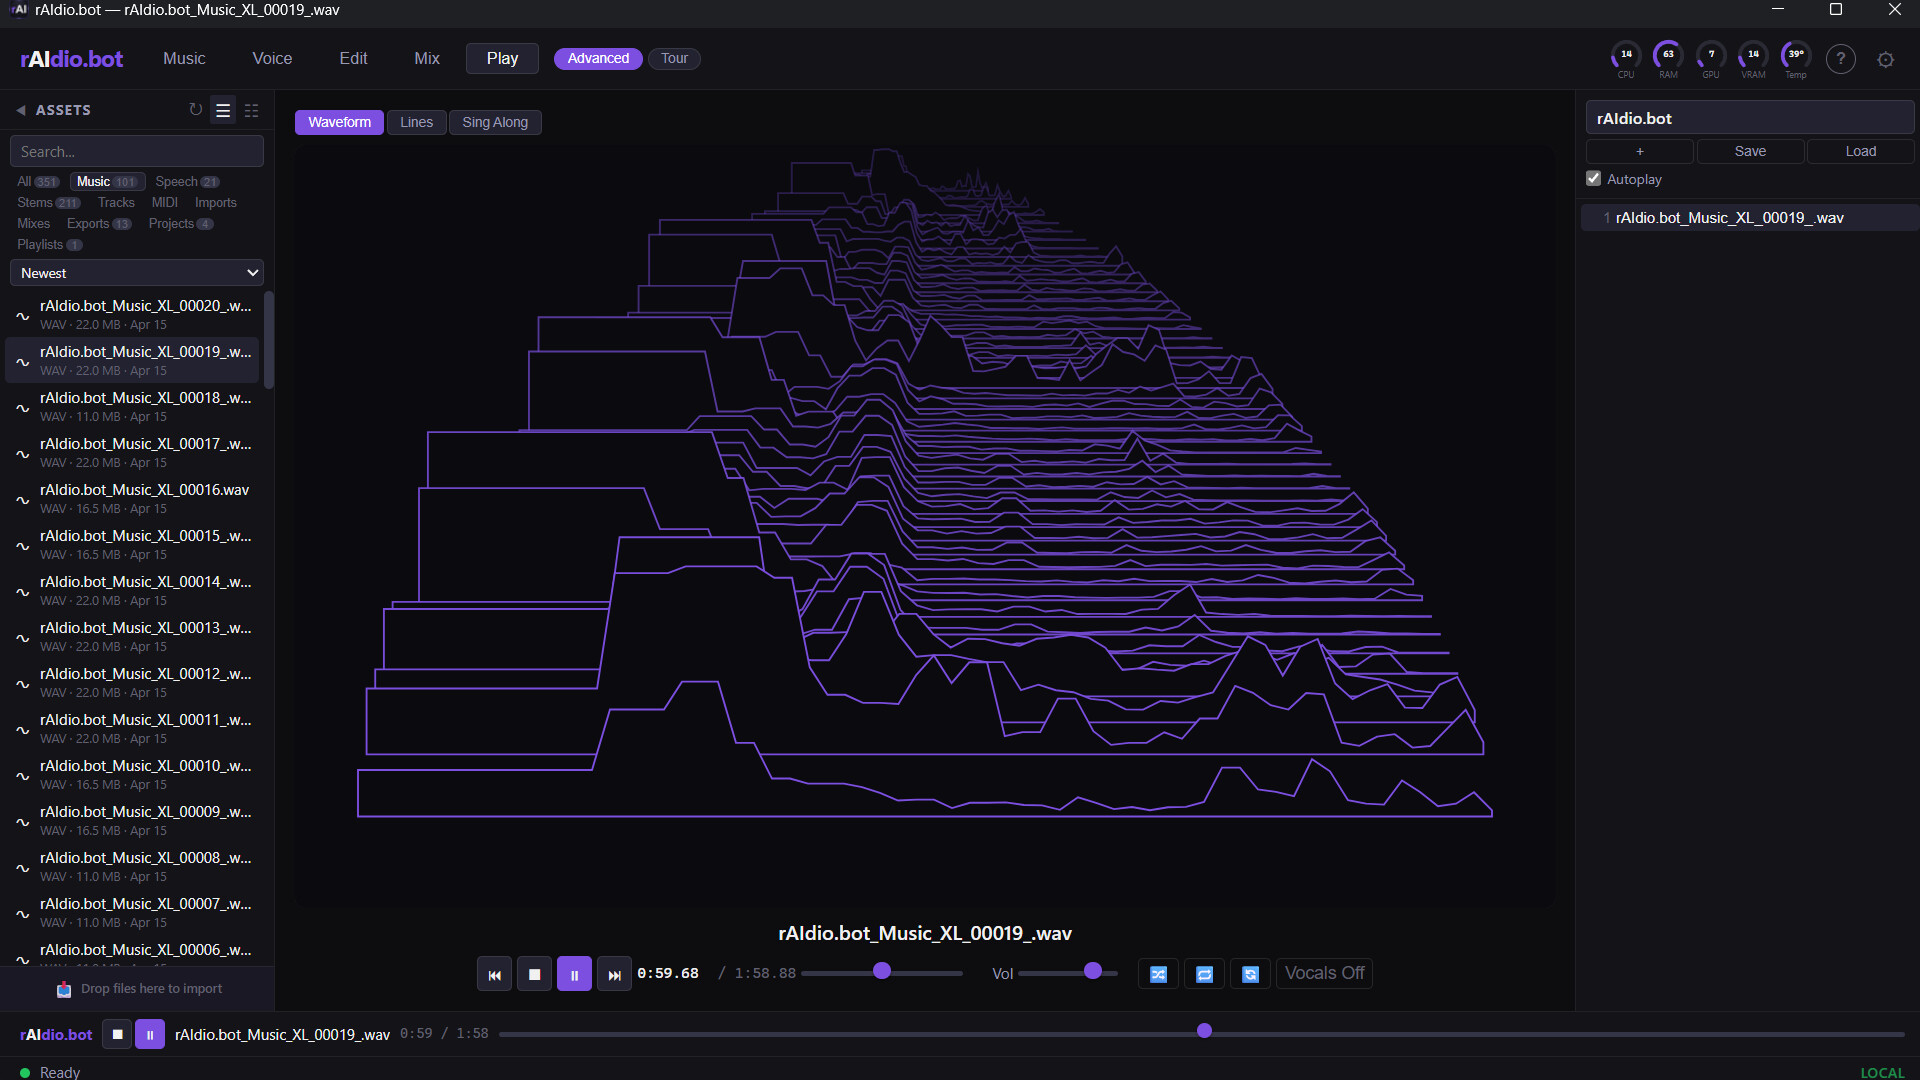Open the Play menu tab
1920x1080 pixels.
502,58
